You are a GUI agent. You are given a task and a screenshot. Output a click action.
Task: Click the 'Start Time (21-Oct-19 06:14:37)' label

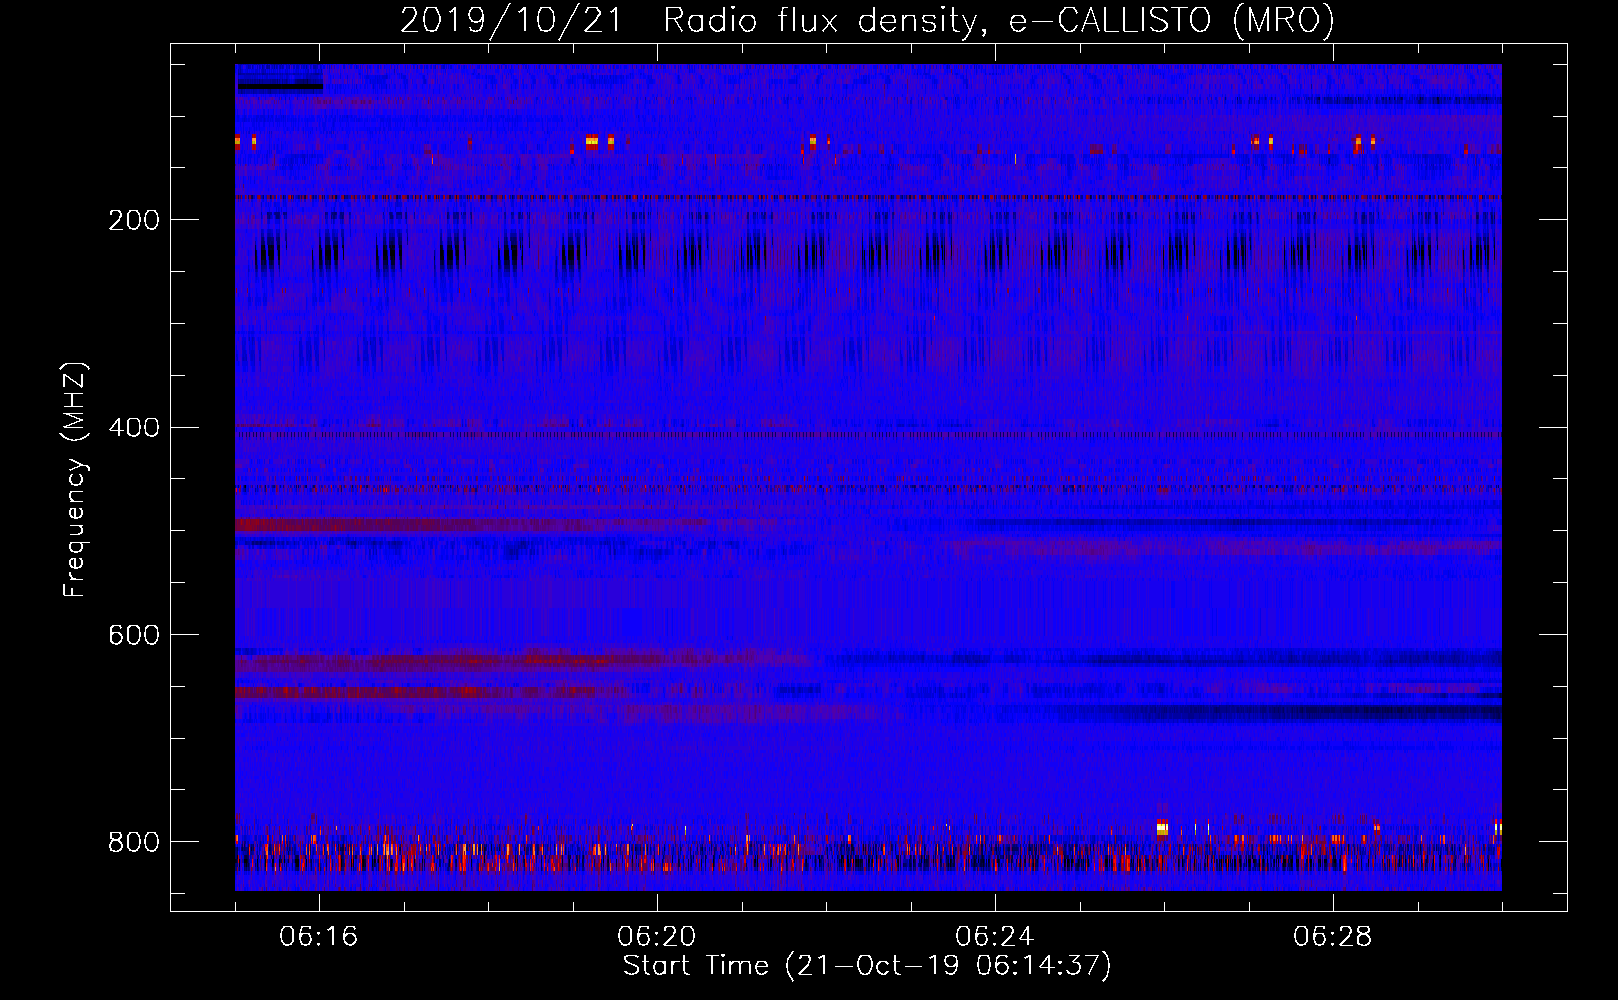pyautogui.click(x=867, y=966)
